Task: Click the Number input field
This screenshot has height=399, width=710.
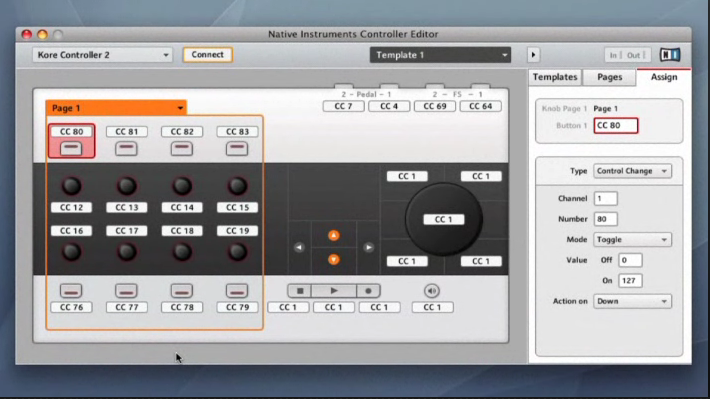Action: click(605, 219)
